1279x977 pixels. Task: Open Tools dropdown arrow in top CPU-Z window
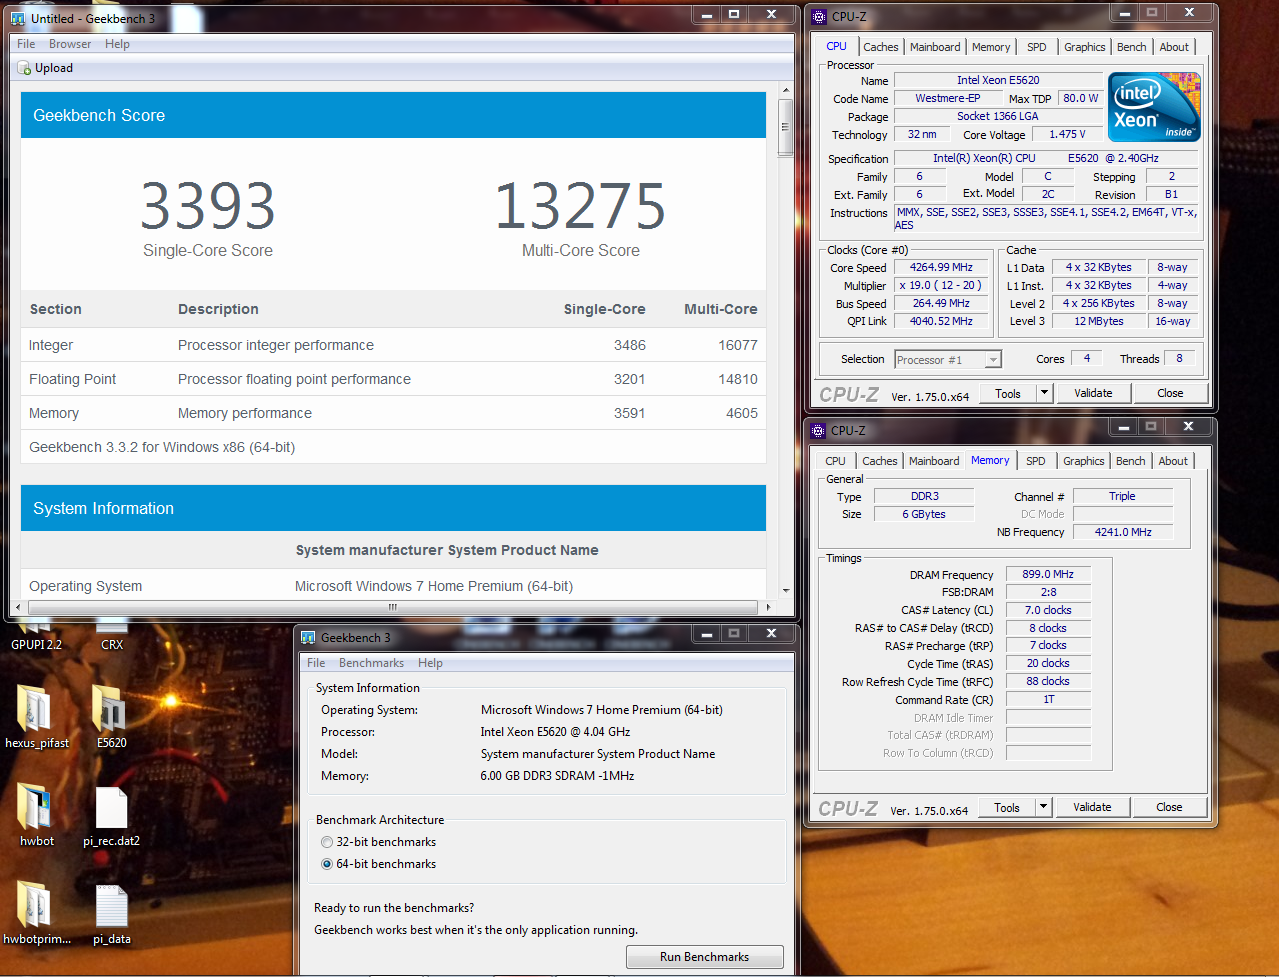(1044, 393)
